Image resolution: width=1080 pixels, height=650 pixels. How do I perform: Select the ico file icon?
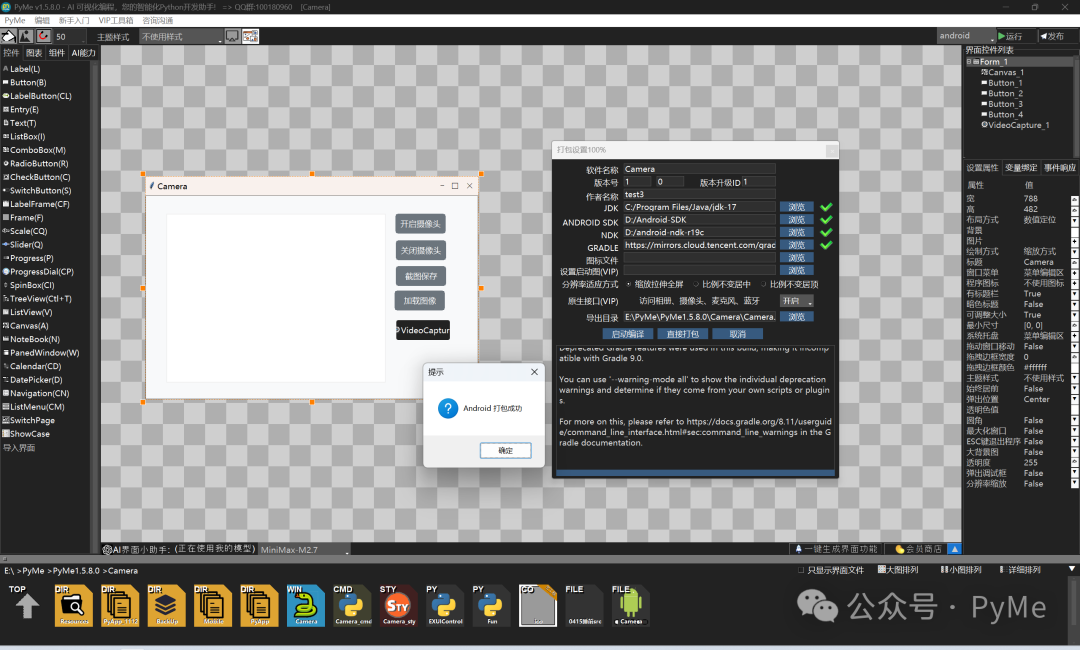pos(538,605)
